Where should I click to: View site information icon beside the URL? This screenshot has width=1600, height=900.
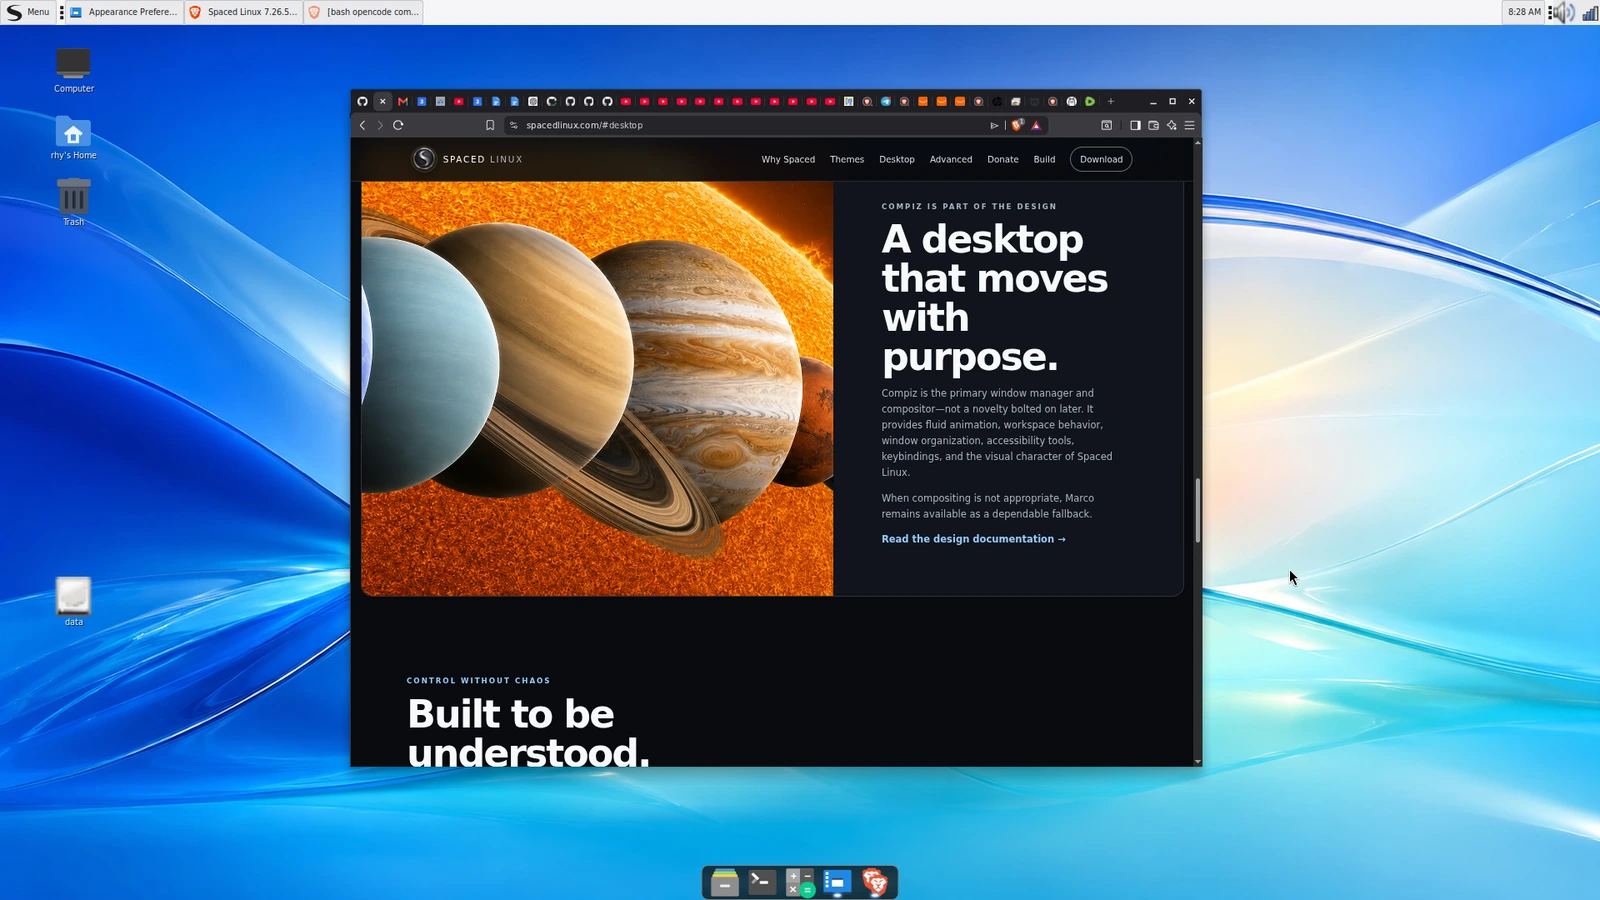click(x=514, y=125)
